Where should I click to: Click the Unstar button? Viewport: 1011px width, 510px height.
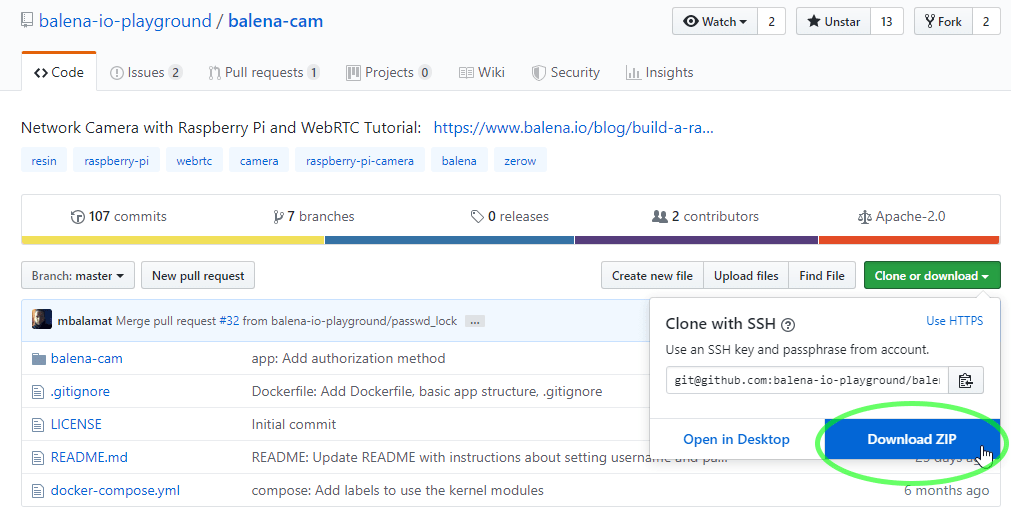pyautogui.click(x=833, y=22)
